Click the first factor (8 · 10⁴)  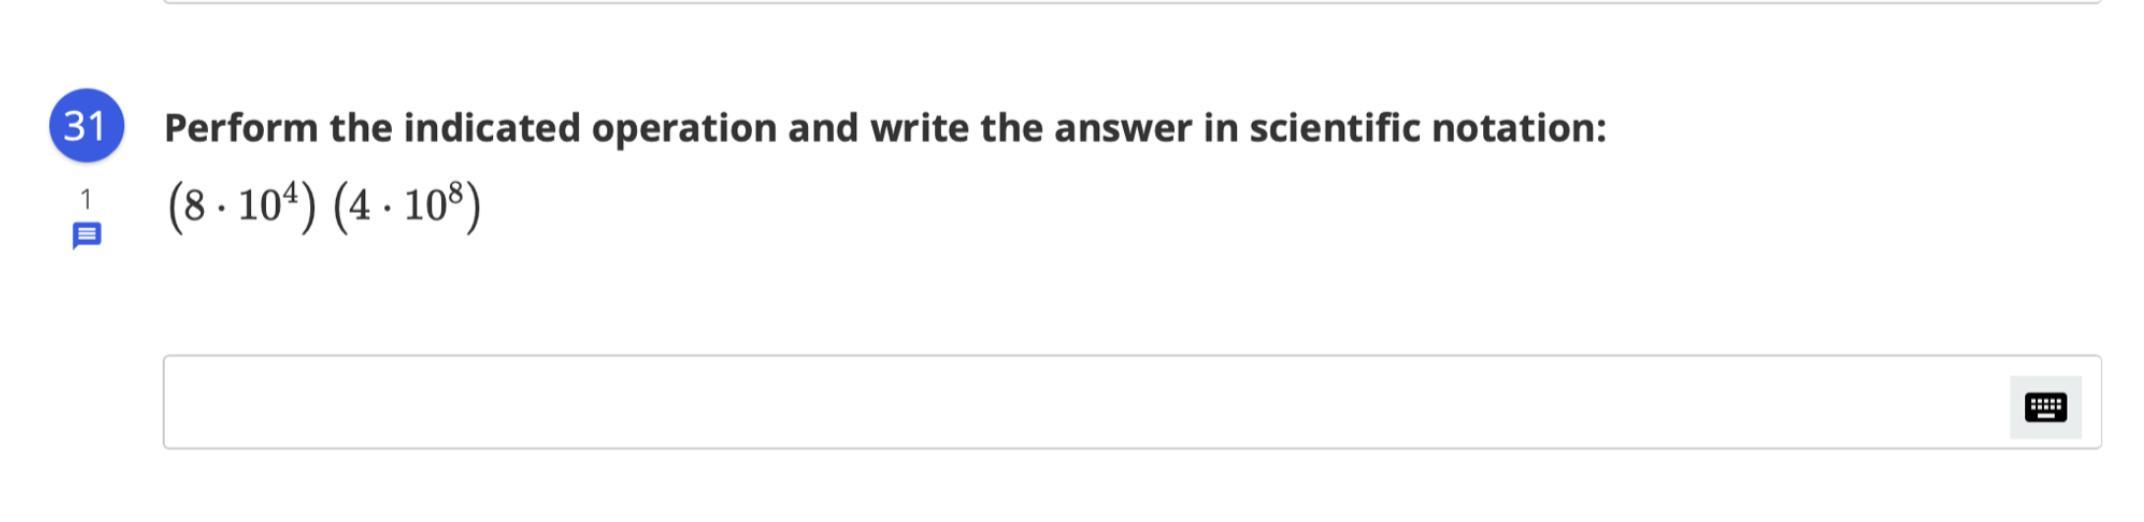pos(241,206)
